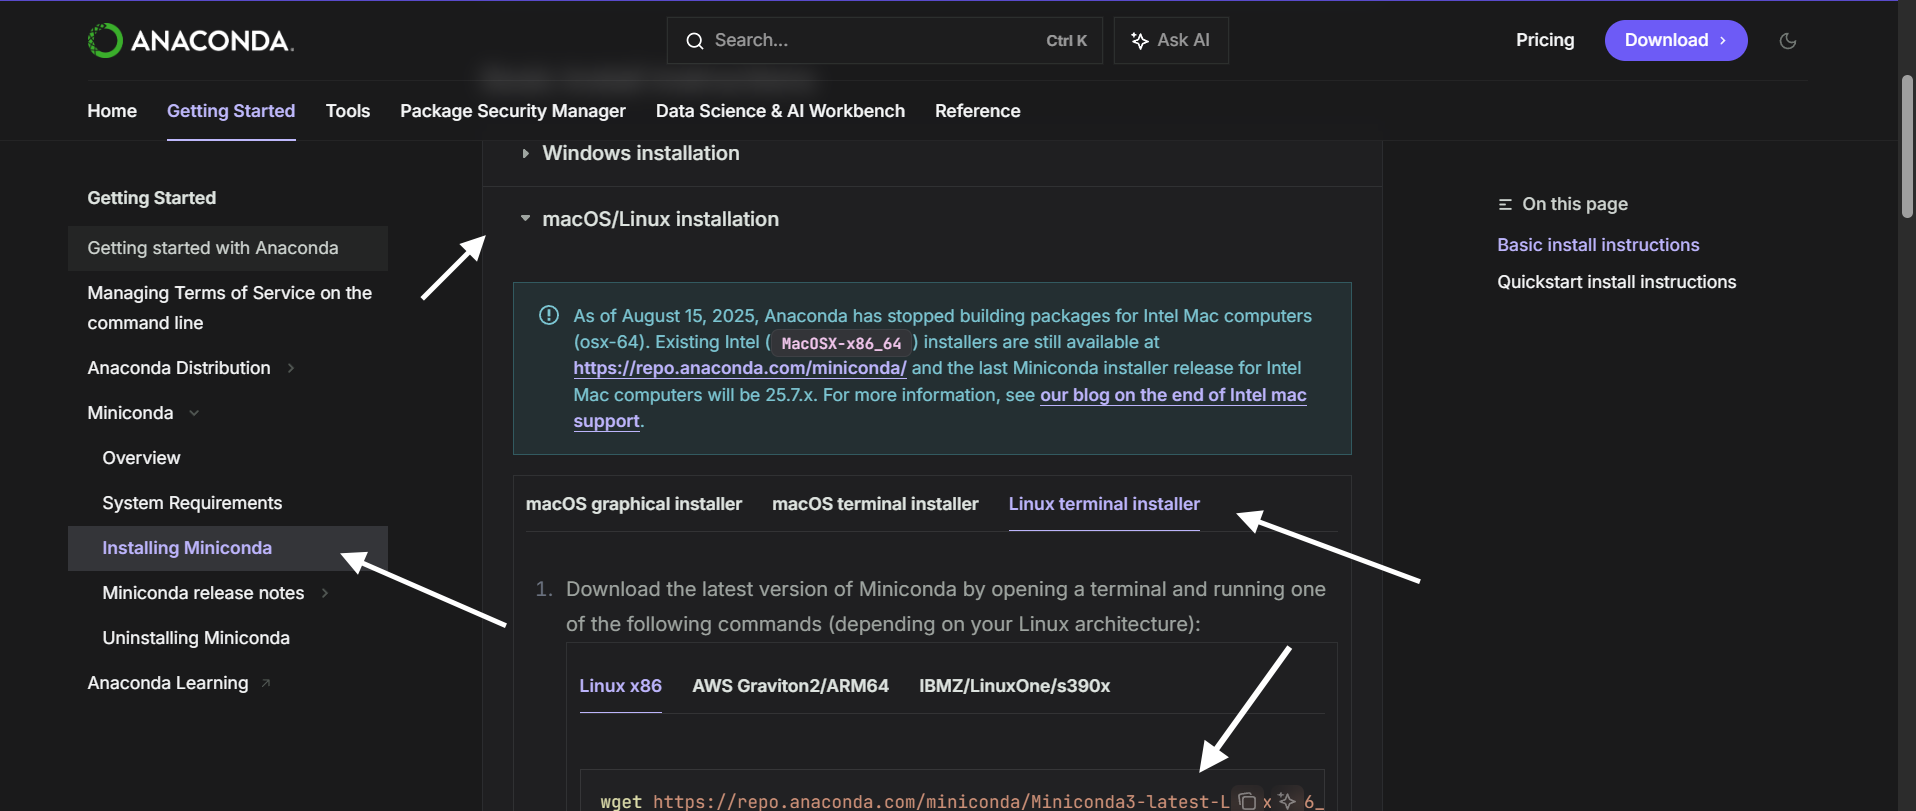Open the Miniconda release notes page
This screenshot has height=811, width=1916.
(203, 593)
